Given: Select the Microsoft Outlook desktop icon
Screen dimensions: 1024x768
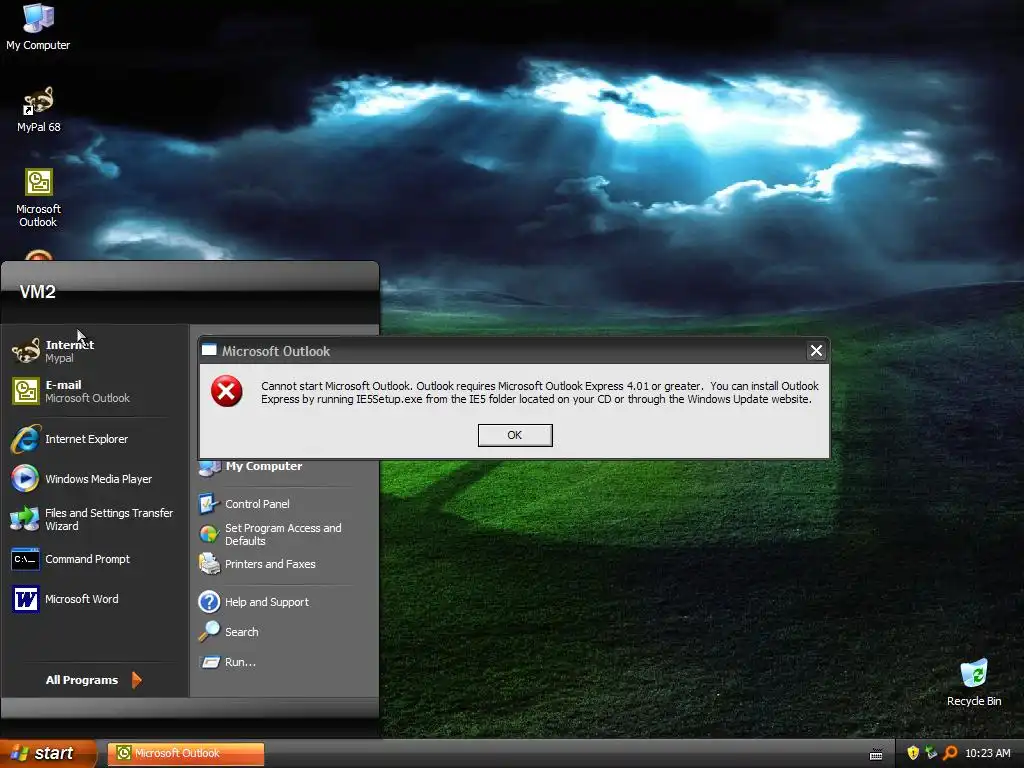Looking at the screenshot, I should click(x=39, y=198).
